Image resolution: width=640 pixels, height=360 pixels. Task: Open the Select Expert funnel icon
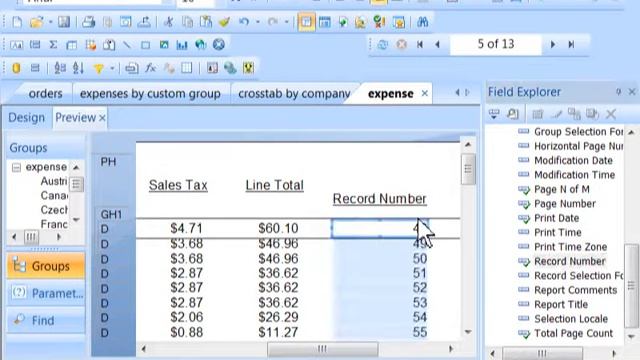[x=98, y=68]
